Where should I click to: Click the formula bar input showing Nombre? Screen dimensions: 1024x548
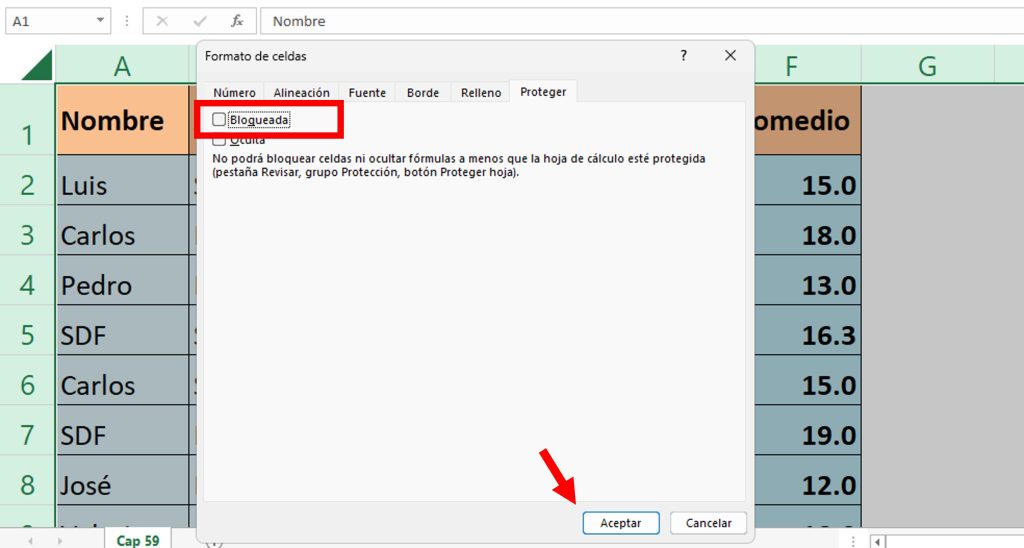pos(640,21)
